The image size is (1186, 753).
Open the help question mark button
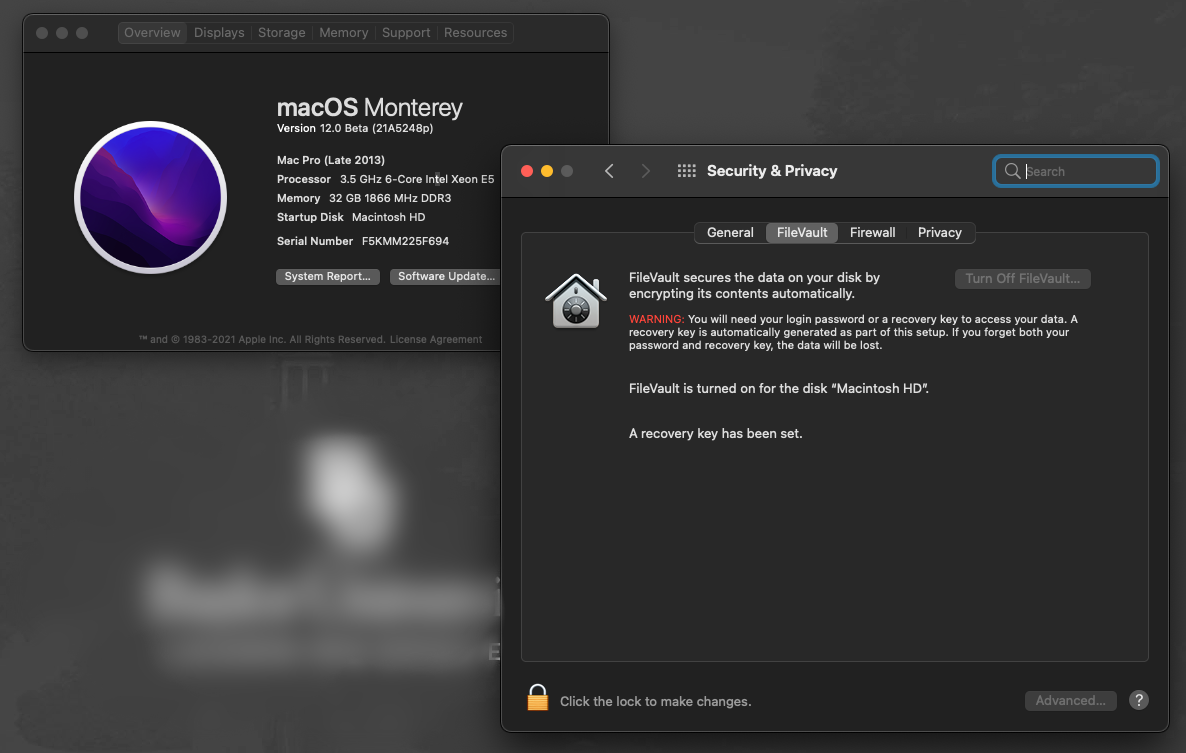[x=1138, y=700]
